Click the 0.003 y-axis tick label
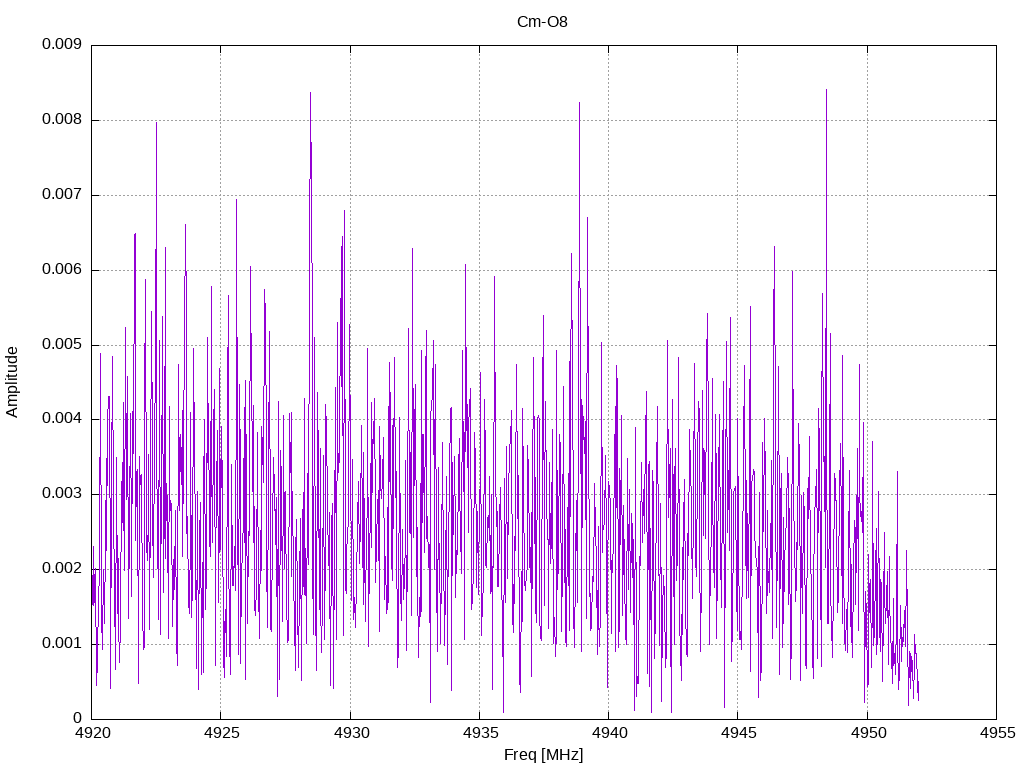 [x=61, y=493]
